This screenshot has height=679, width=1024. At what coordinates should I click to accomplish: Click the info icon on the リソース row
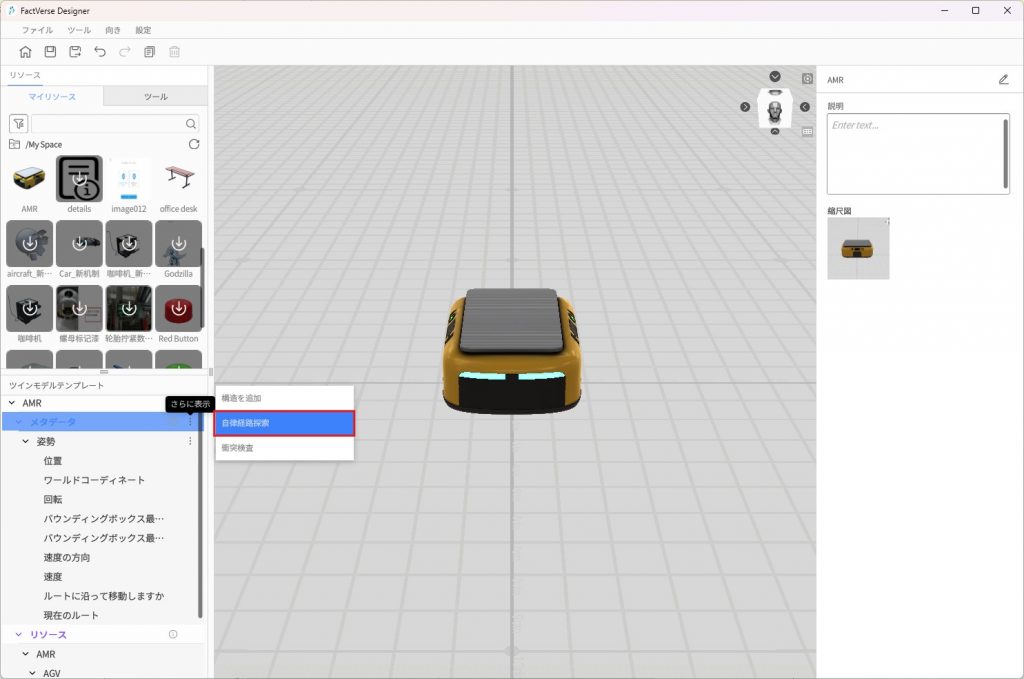[173, 635]
